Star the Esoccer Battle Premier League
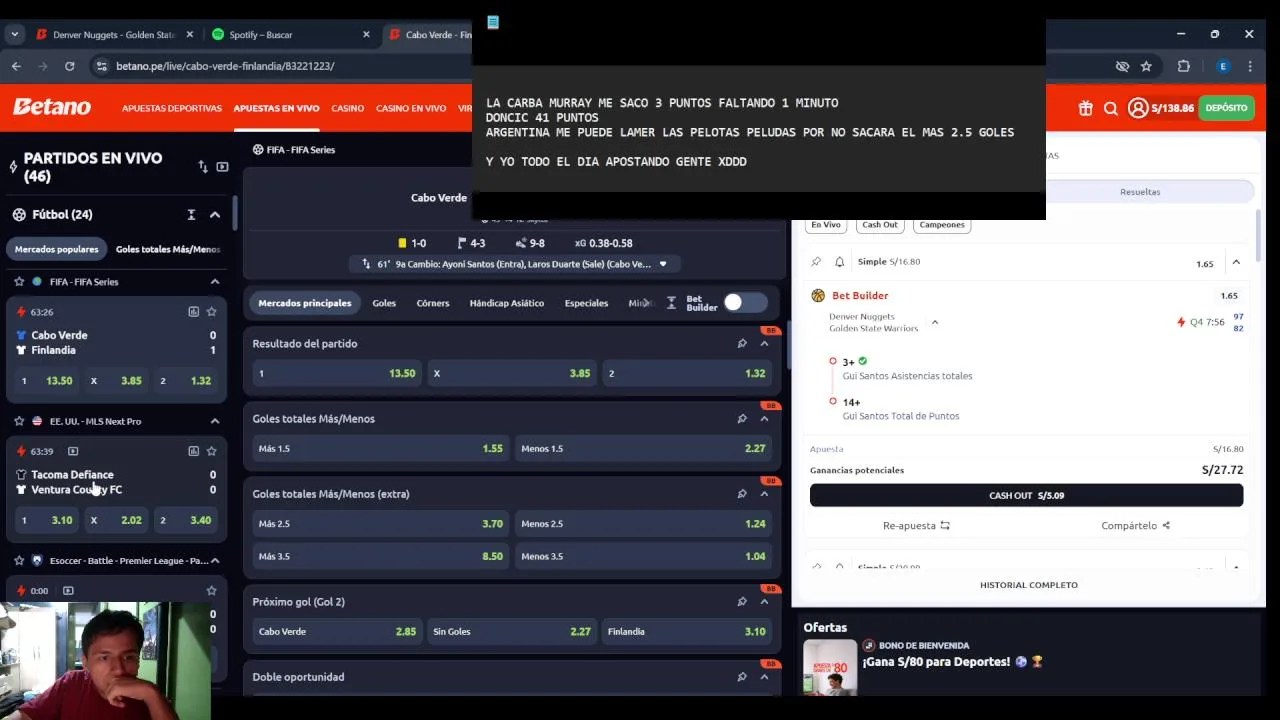1280x720 pixels. click(19, 561)
